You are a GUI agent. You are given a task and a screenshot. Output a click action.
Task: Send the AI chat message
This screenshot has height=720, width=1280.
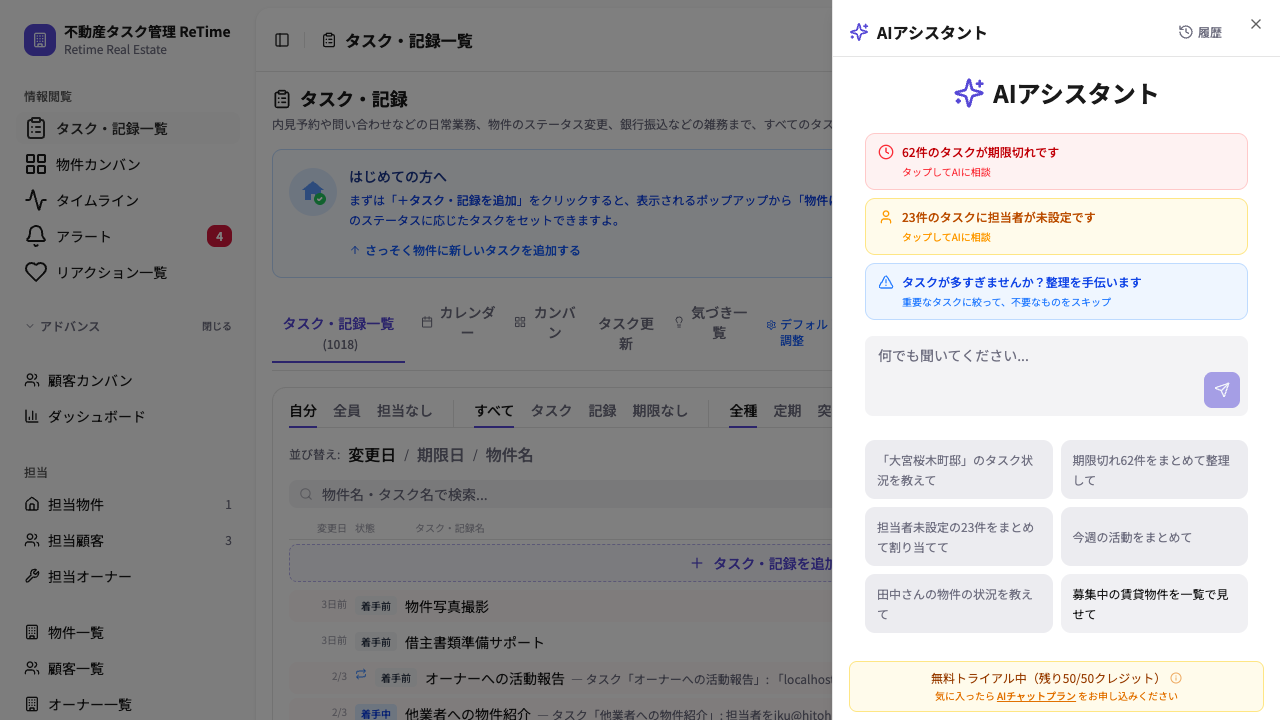click(1222, 390)
